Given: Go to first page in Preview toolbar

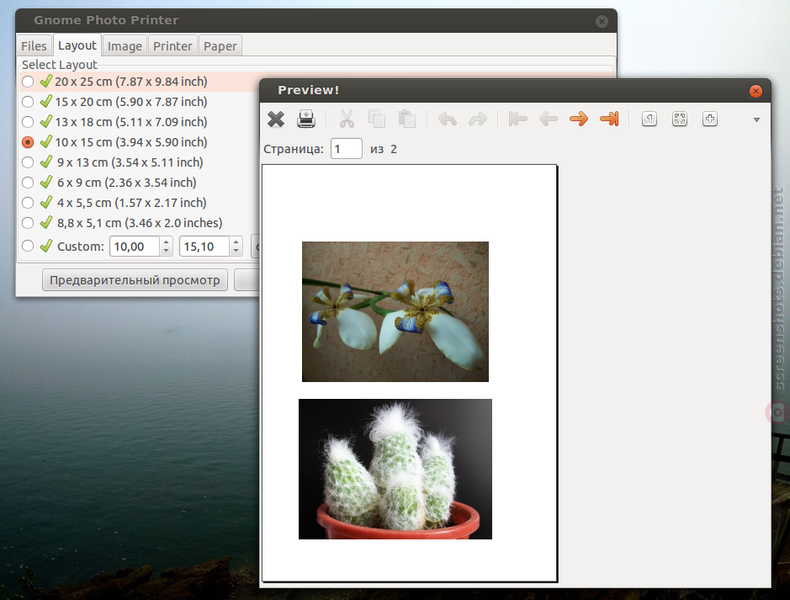Looking at the screenshot, I should [517, 119].
